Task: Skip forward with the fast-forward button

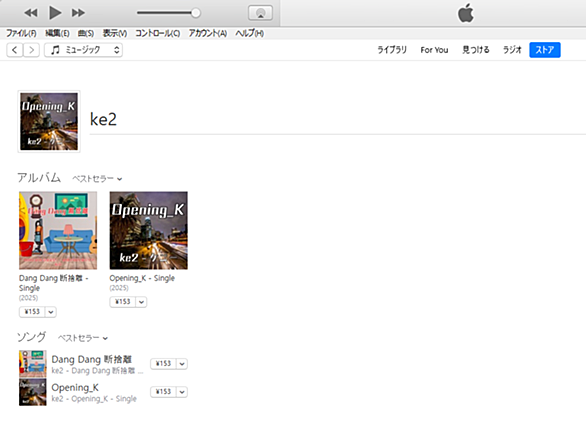Action: [78, 13]
